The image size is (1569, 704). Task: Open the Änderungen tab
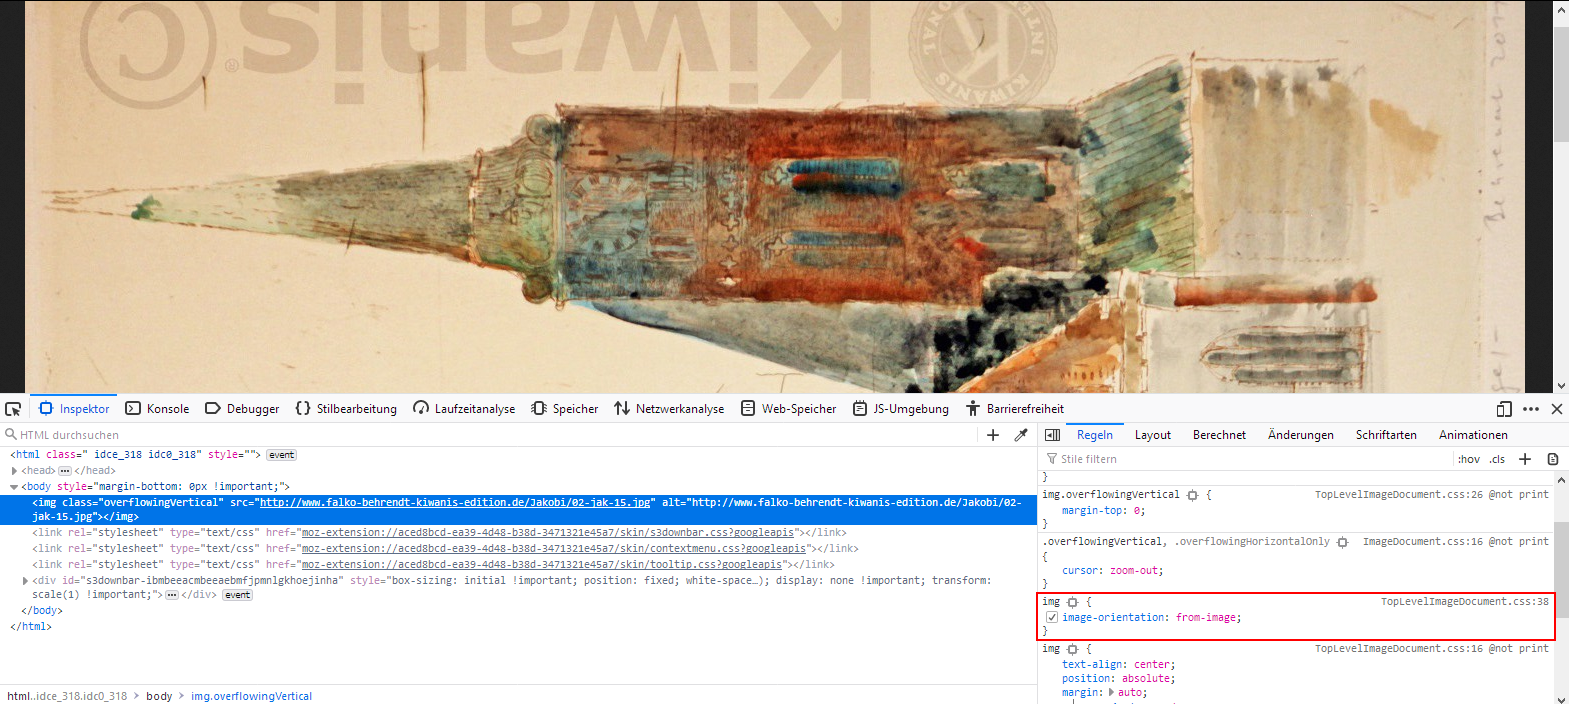(1301, 435)
